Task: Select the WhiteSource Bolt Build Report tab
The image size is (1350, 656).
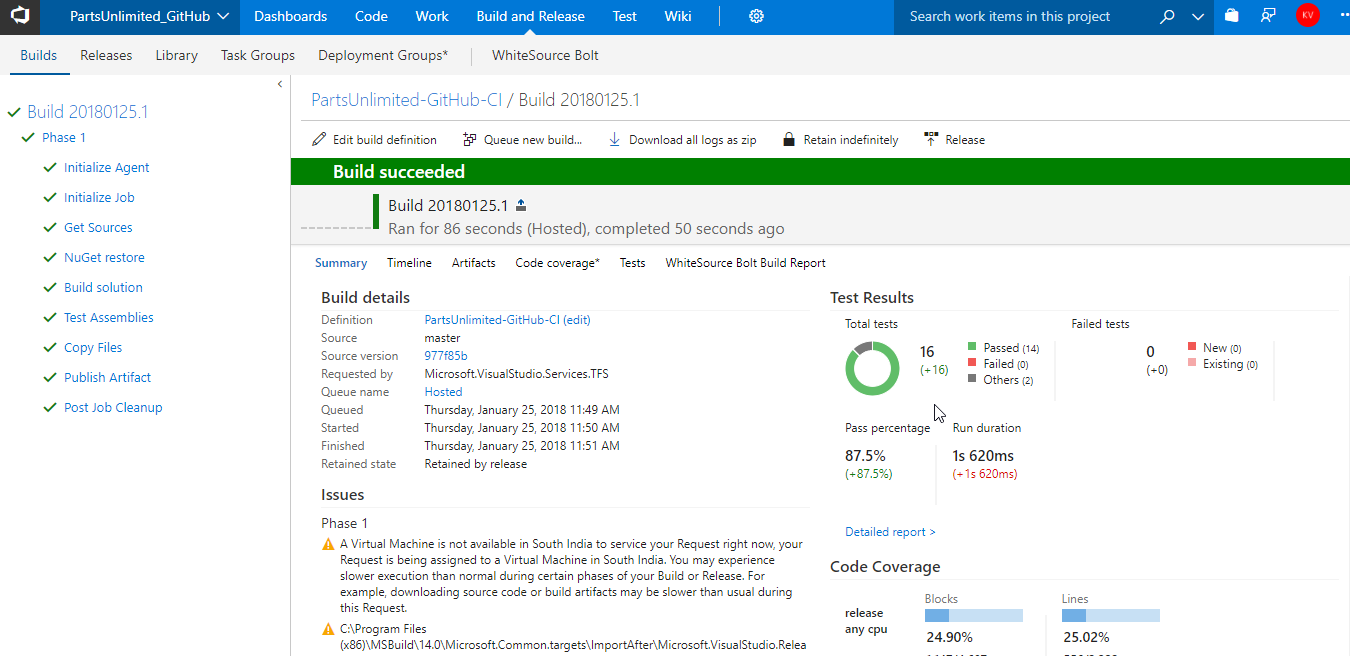Action: pyautogui.click(x=746, y=263)
